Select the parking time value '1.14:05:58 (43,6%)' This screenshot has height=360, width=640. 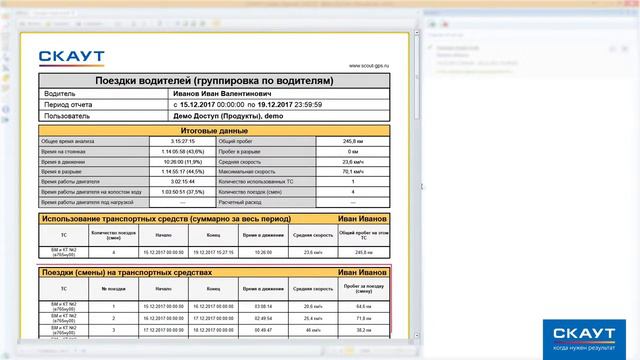(182, 152)
